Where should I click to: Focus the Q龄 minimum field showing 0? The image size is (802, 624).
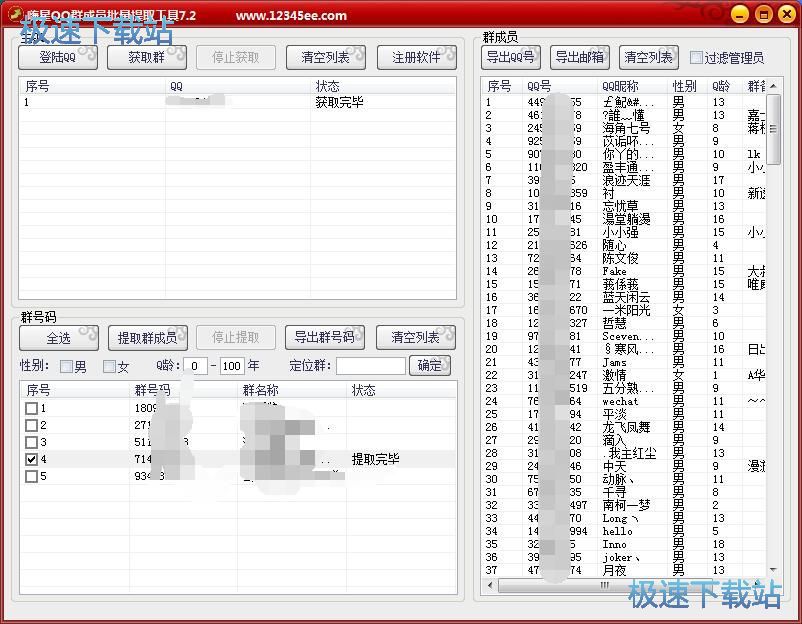coord(195,366)
